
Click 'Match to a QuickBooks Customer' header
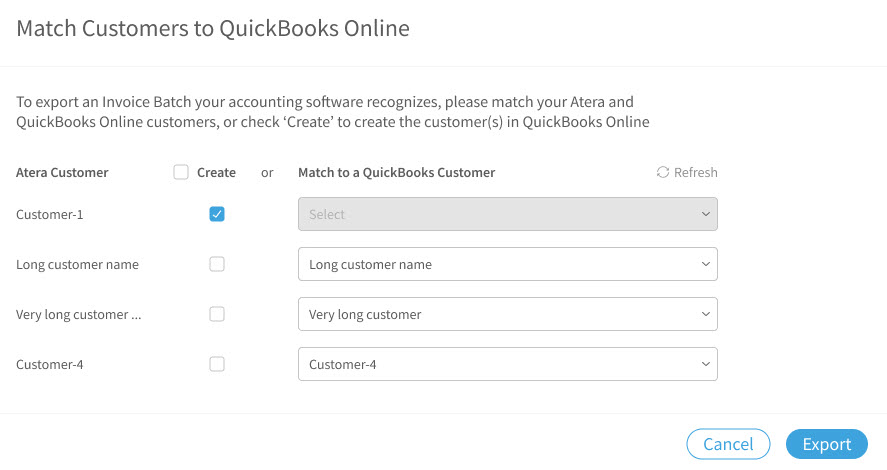pos(397,173)
